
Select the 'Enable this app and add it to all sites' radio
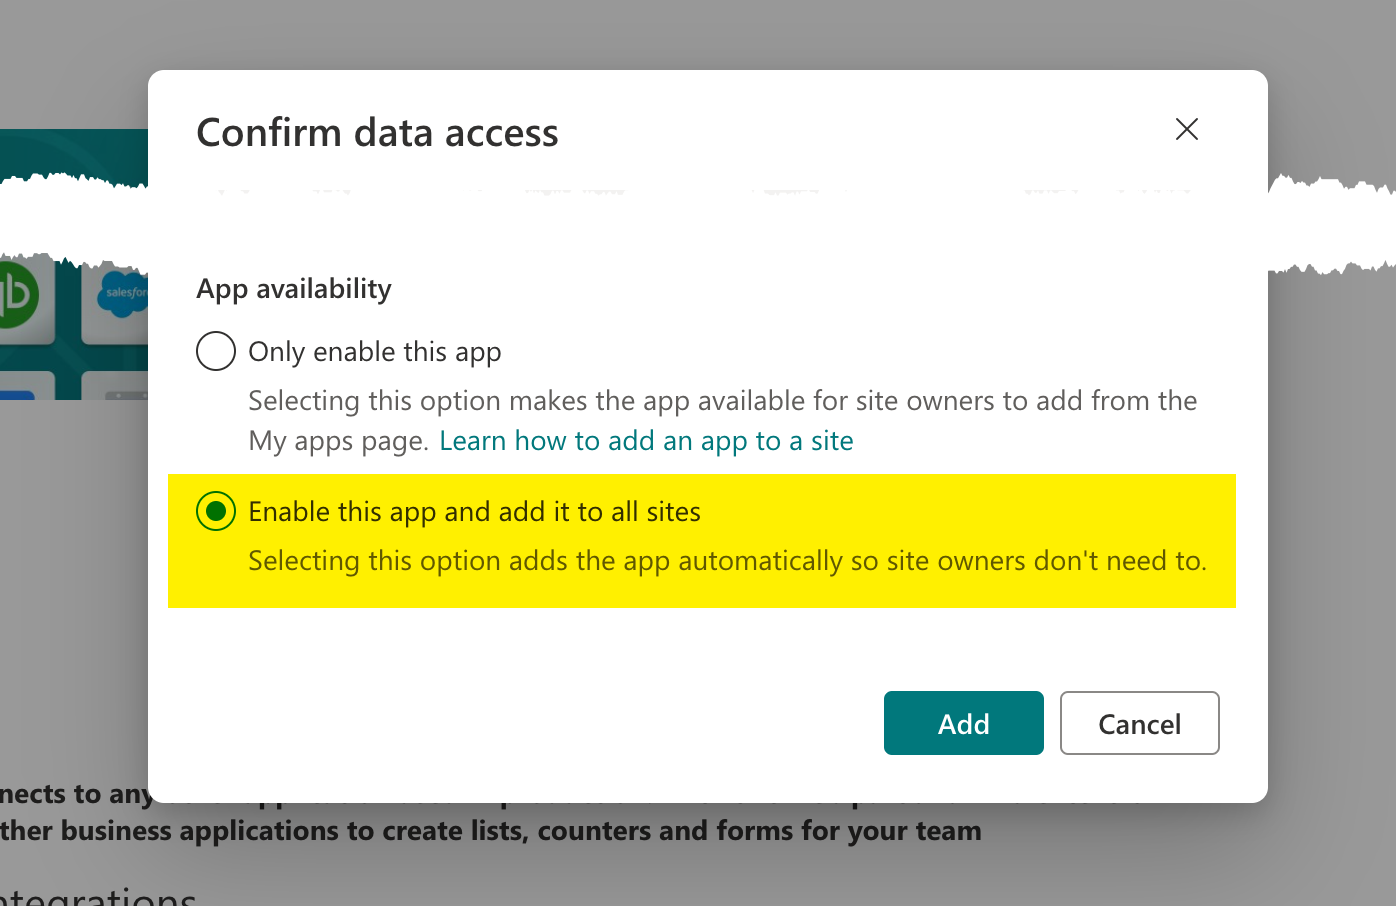point(216,511)
